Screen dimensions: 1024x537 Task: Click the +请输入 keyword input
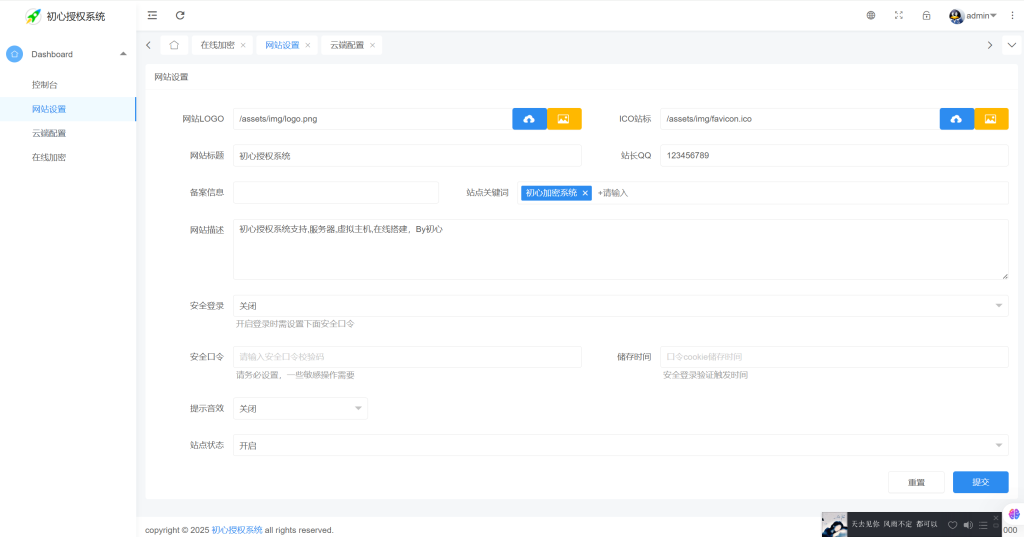pyautogui.click(x=613, y=193)
